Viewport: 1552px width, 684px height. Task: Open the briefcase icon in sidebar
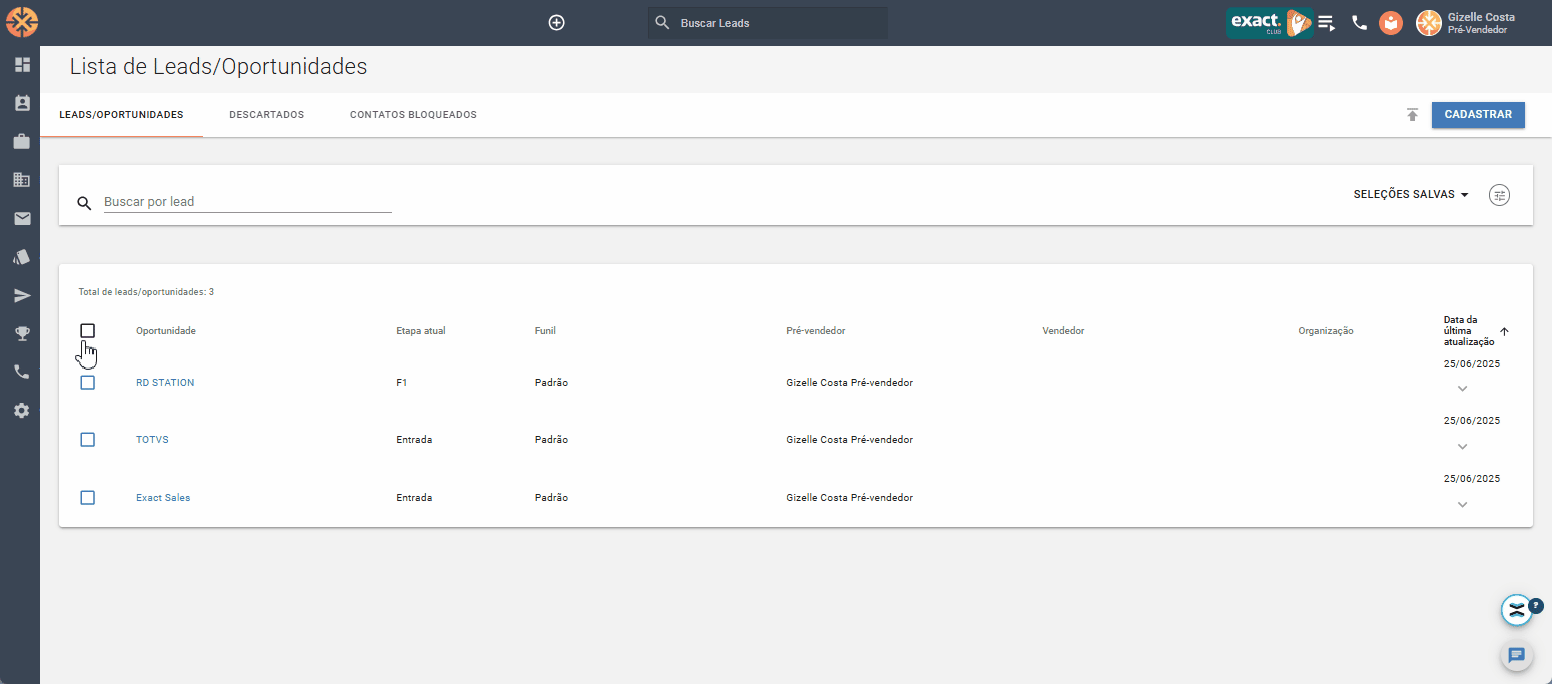coord(22,142)
